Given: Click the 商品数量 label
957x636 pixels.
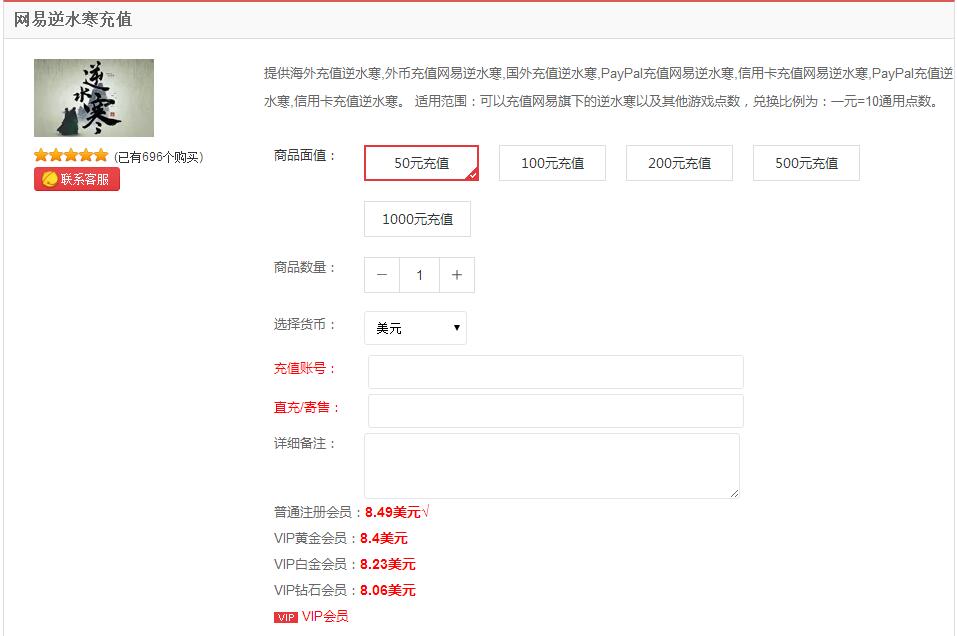Looking at the screenshot, I should [305, 267].
